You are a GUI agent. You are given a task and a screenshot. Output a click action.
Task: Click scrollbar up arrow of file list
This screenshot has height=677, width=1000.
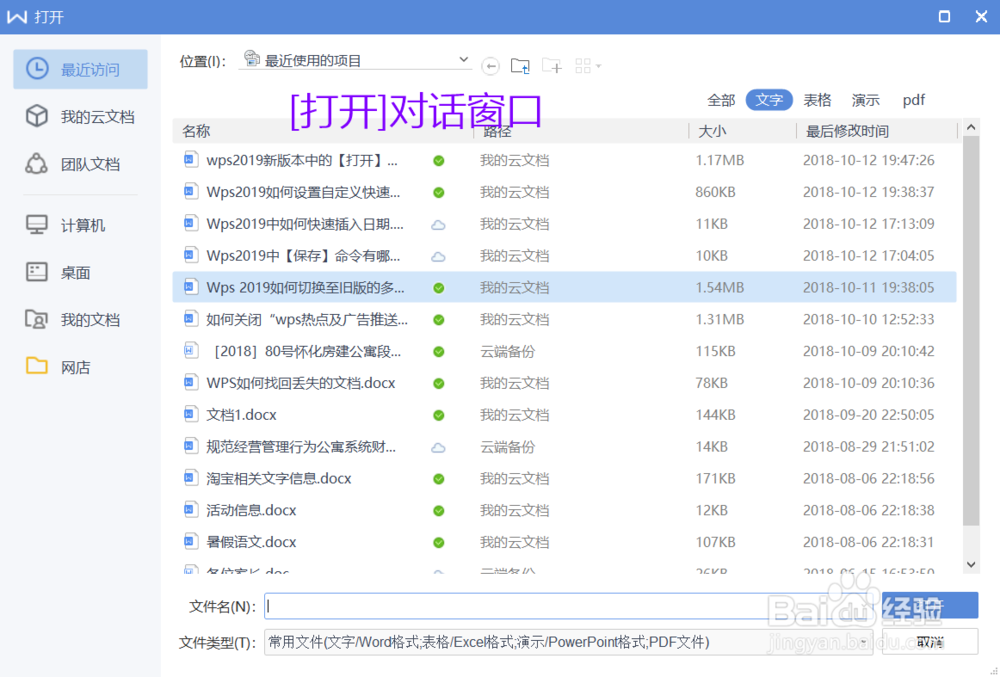[971, 127]
